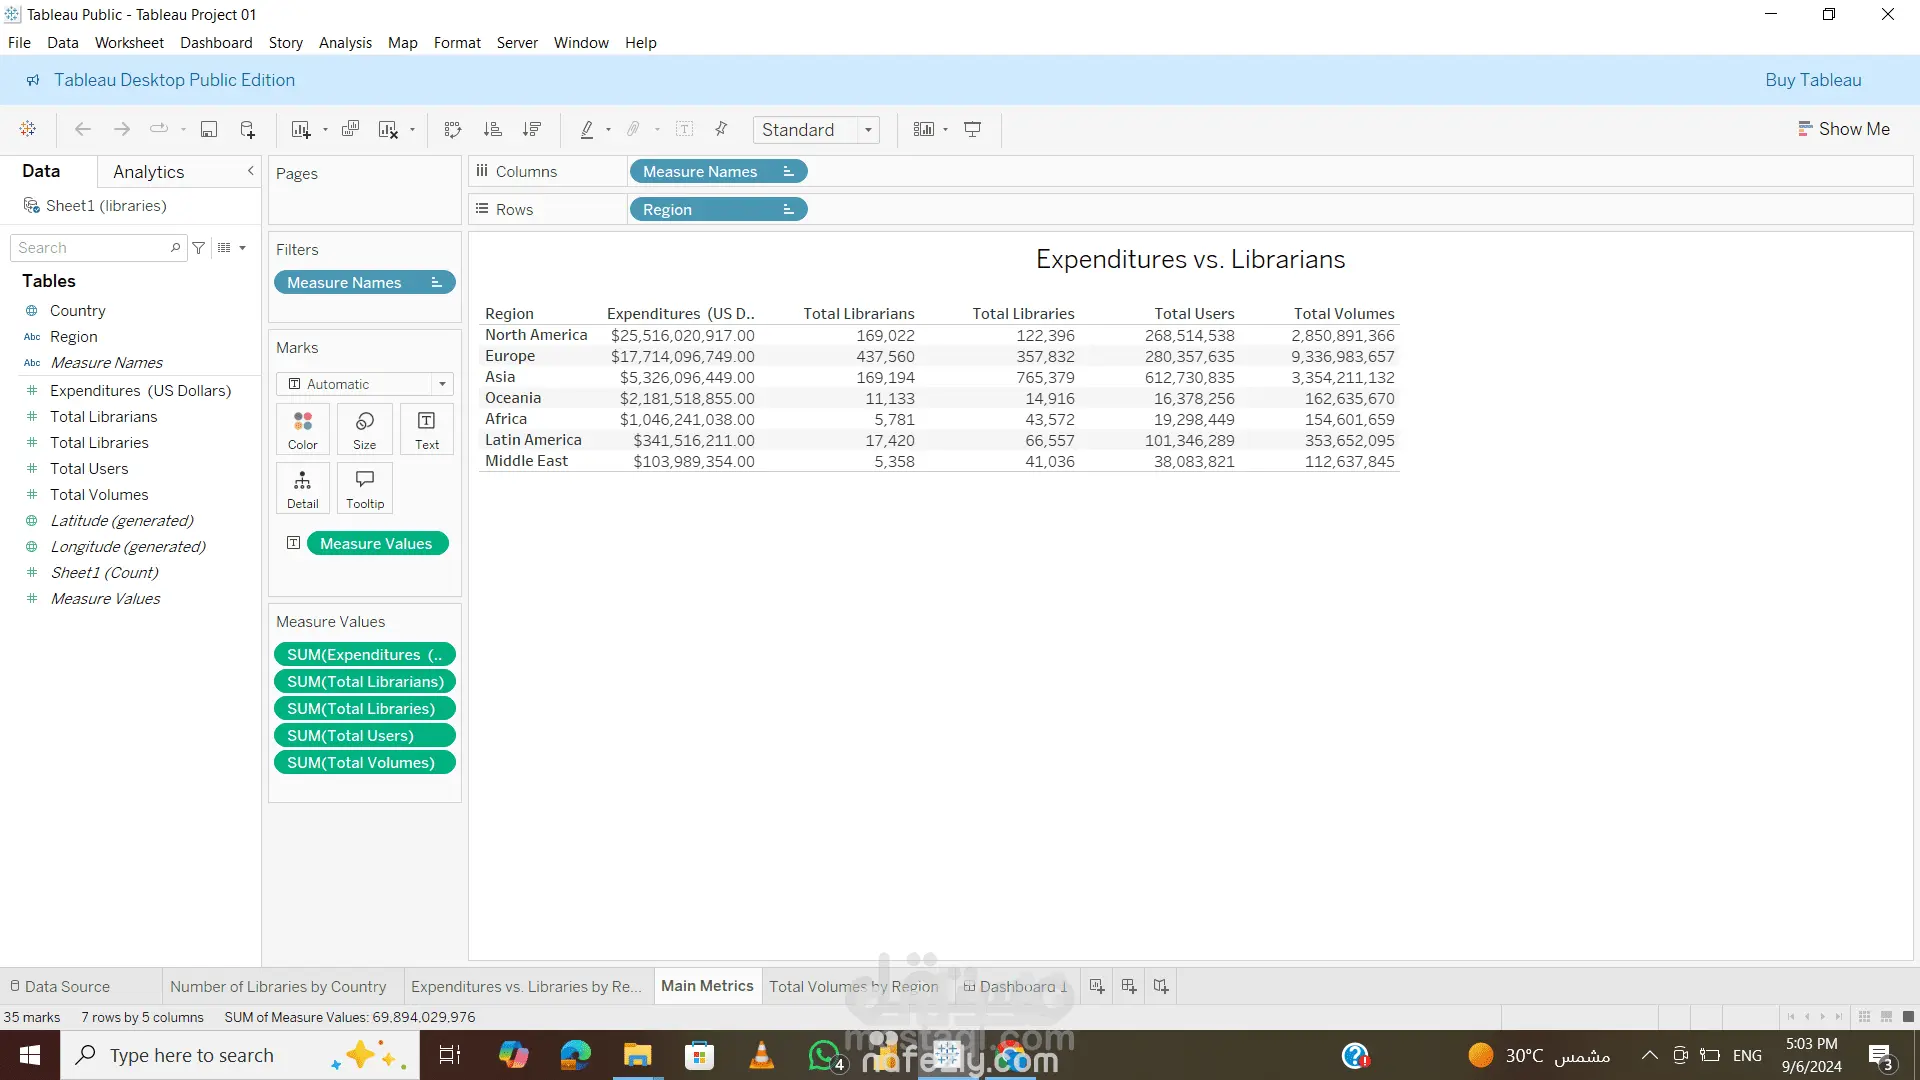
Task: Sort ascending using the toolbar icon
Action: point(492,129)
